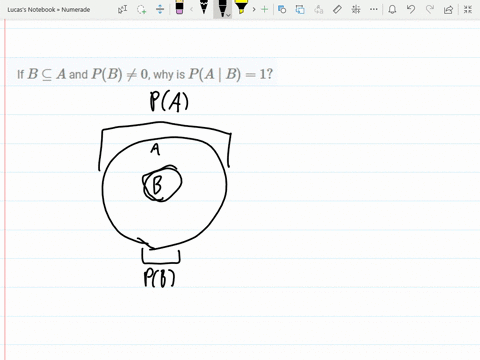Activate the Insert Space tool
The width and height of the screenshot is (480, 360).
160,9
